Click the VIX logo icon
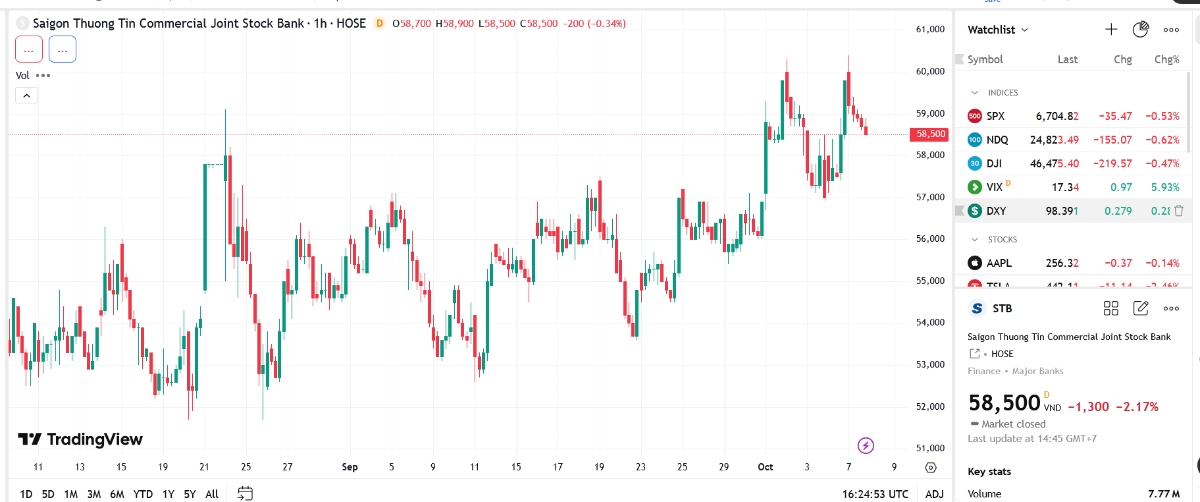Image resolution: width=1200 pixels, height=502 pixels. click(975, 187)
